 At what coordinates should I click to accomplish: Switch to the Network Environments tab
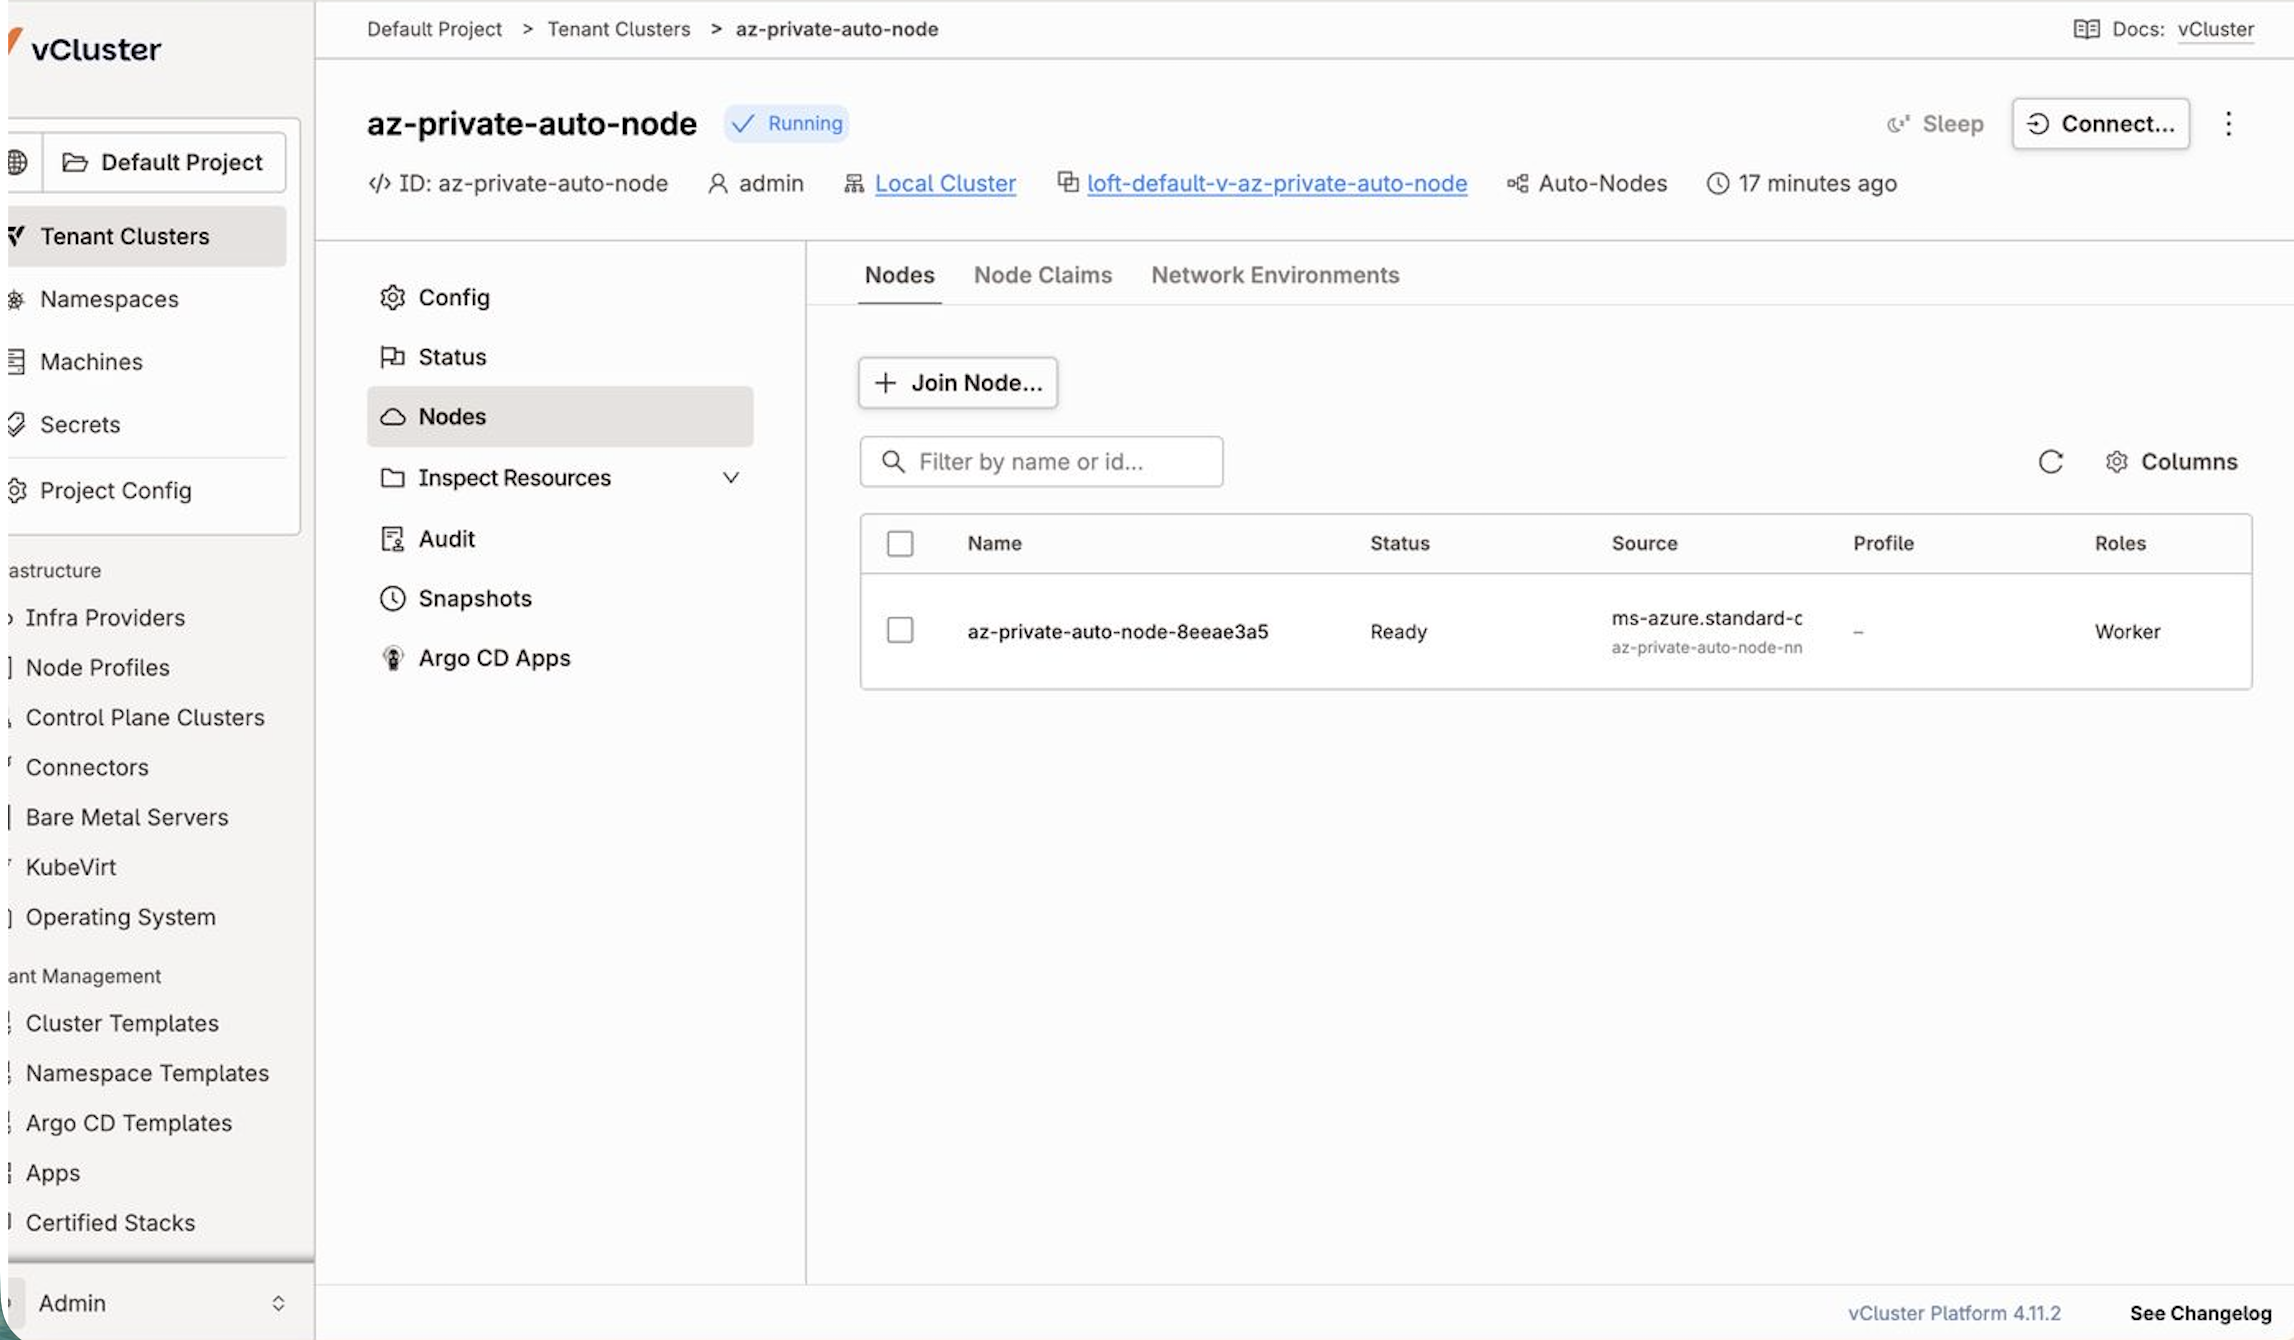[x=1275, y=275]
